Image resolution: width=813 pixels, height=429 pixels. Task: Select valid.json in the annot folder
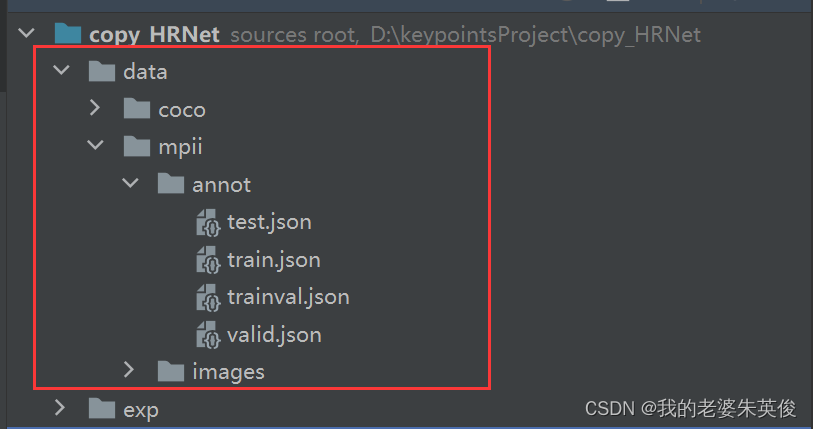tap(274, 335)
